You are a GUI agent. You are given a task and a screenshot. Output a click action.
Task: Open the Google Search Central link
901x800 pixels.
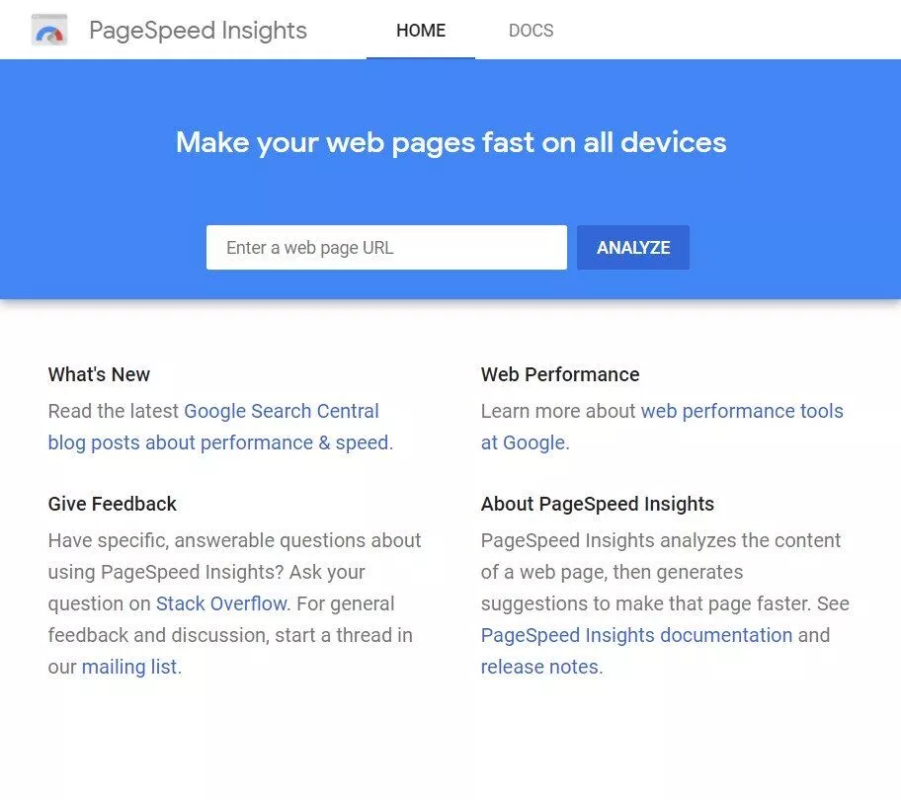pos(282,411)
